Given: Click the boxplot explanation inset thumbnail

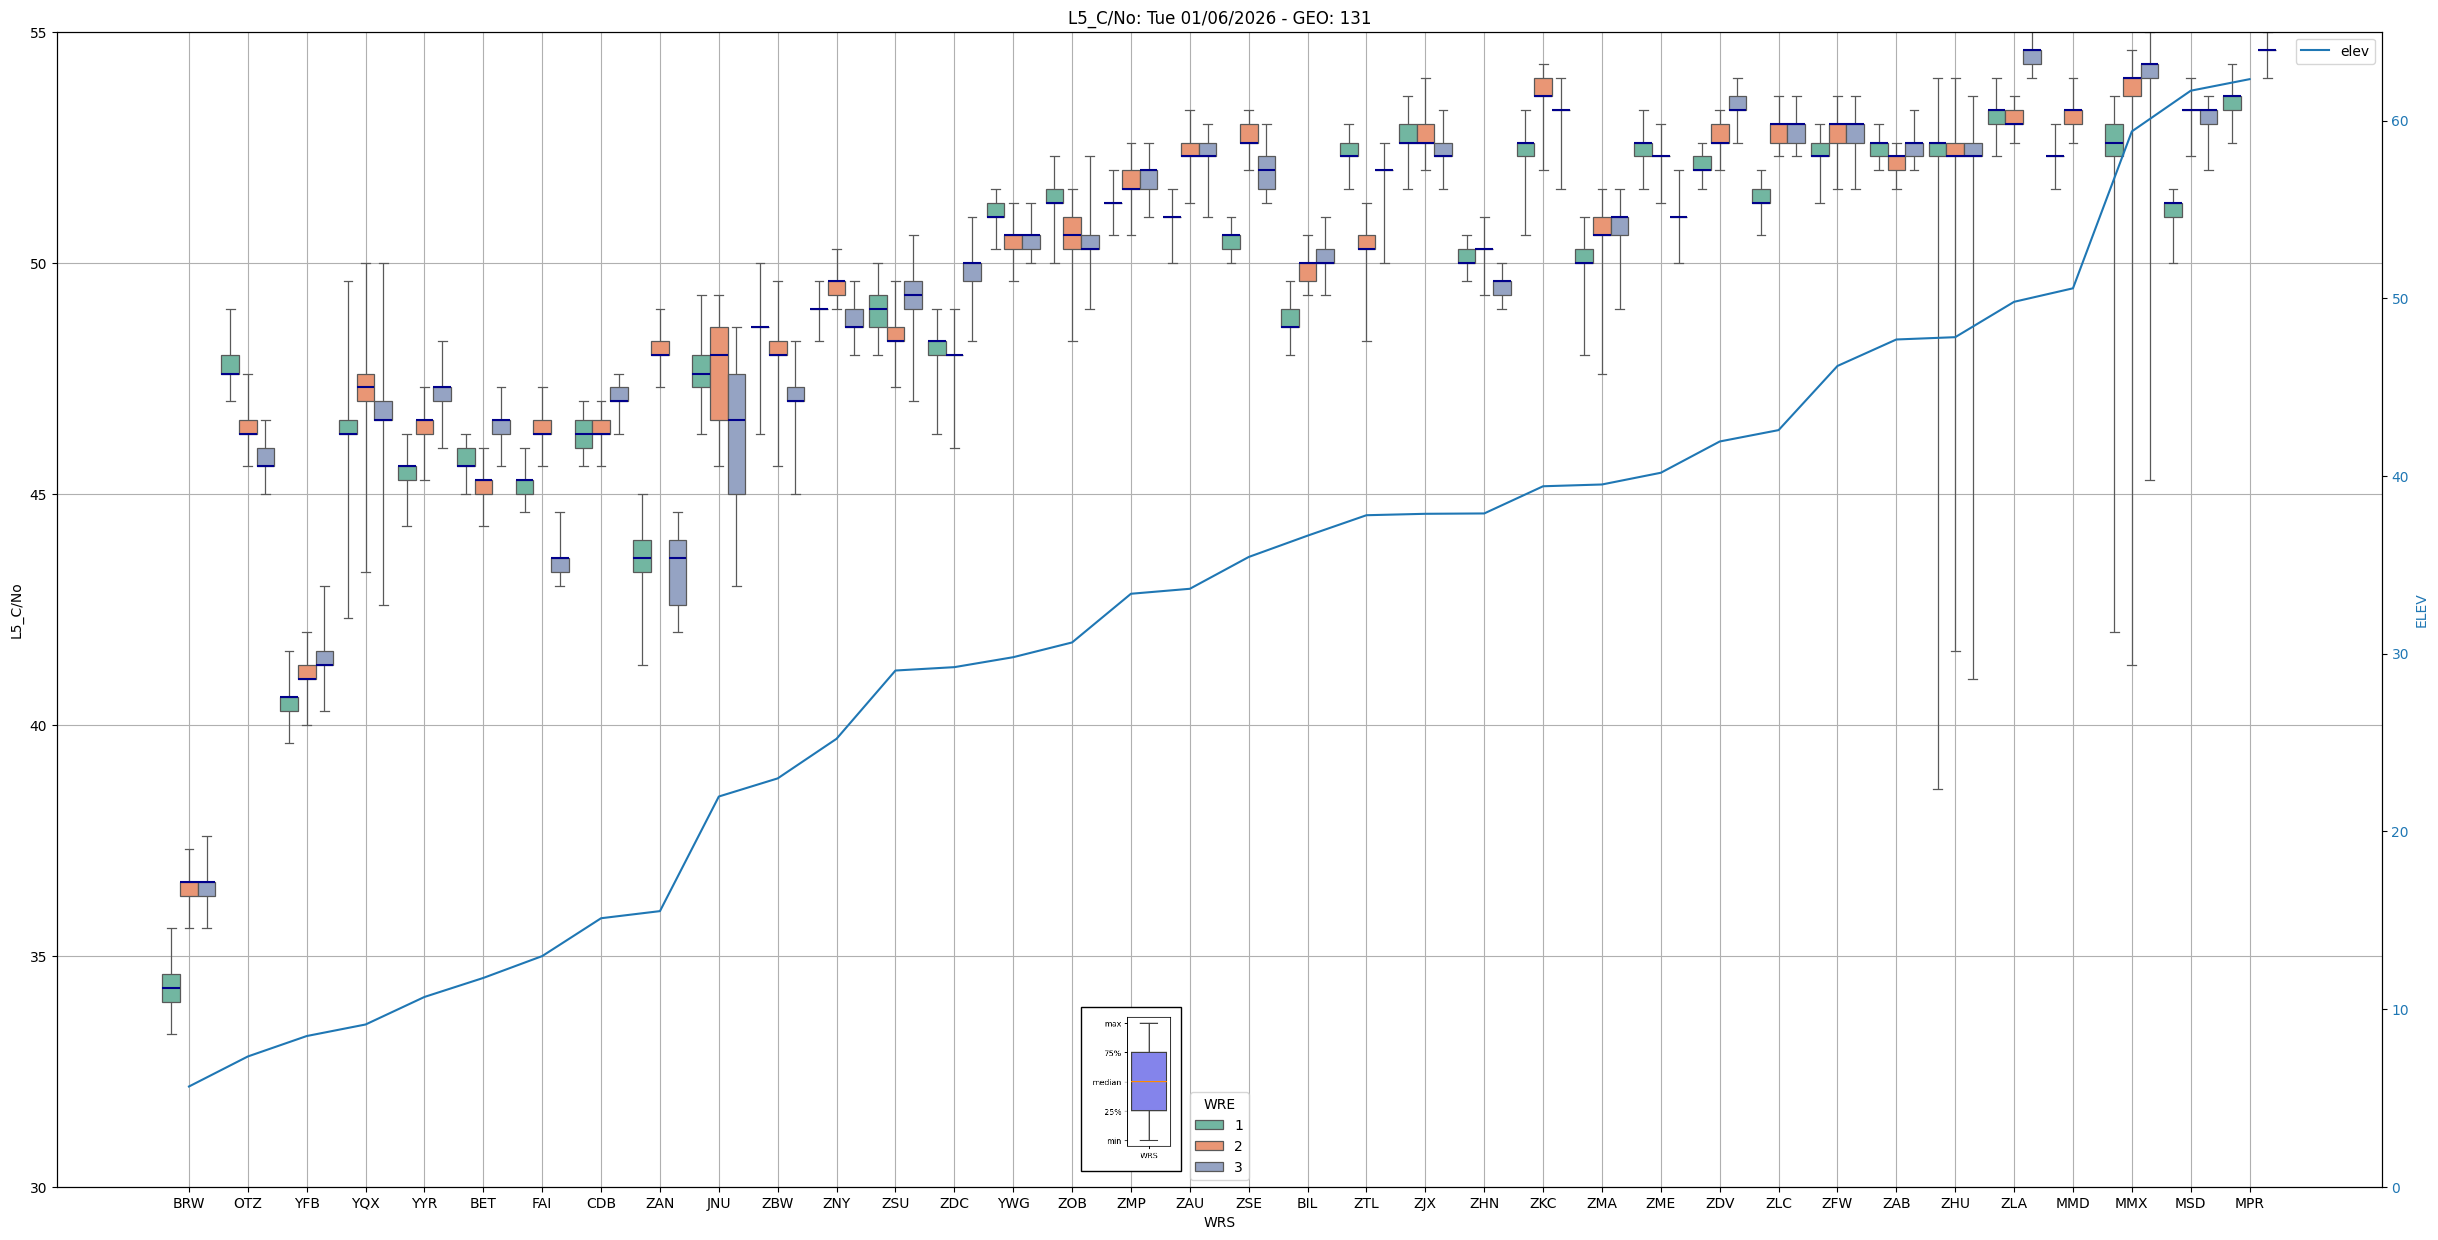Looking at the screenshot, I should click(1131, 1088).
